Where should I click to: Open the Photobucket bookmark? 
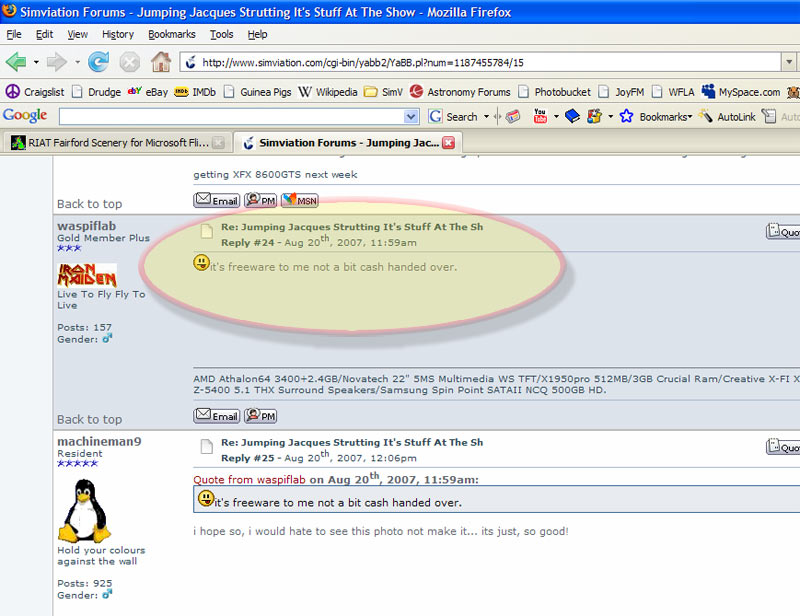click(x=554, y=92)
